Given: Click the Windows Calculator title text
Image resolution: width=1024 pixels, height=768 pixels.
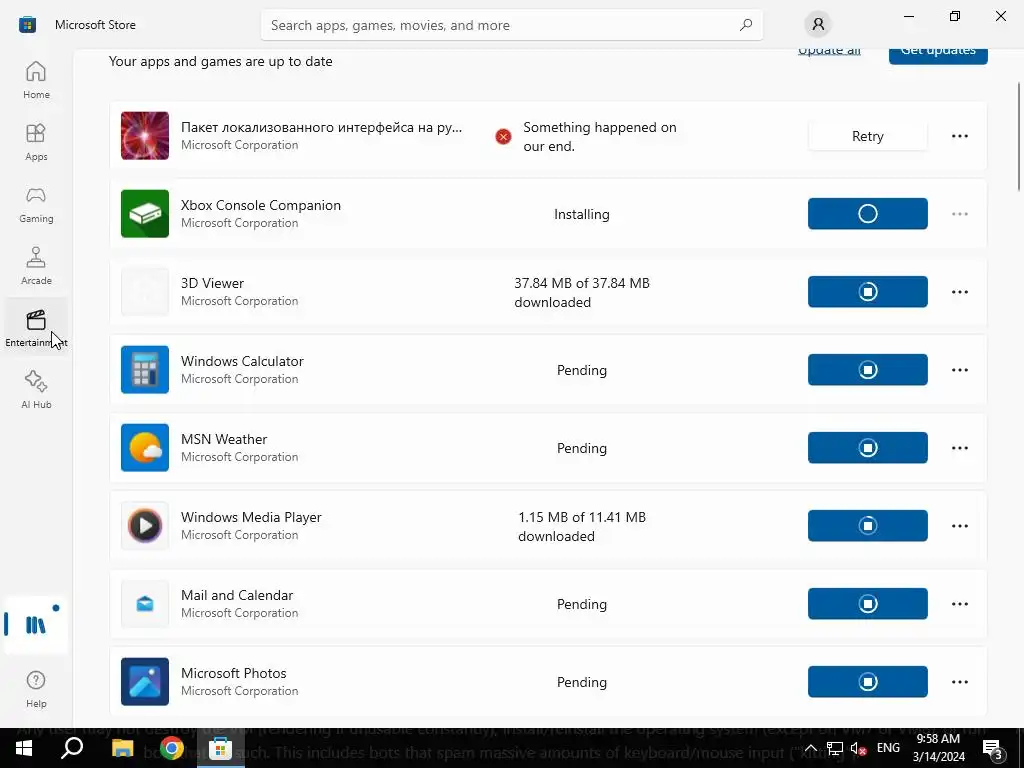Looking at the screenshot, I should [242, 361].
